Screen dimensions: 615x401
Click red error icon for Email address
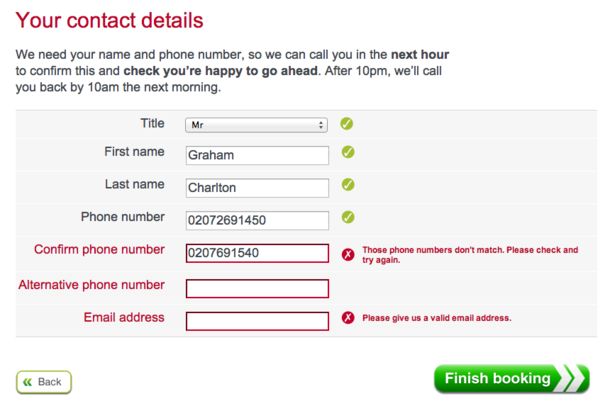(348, 318)
